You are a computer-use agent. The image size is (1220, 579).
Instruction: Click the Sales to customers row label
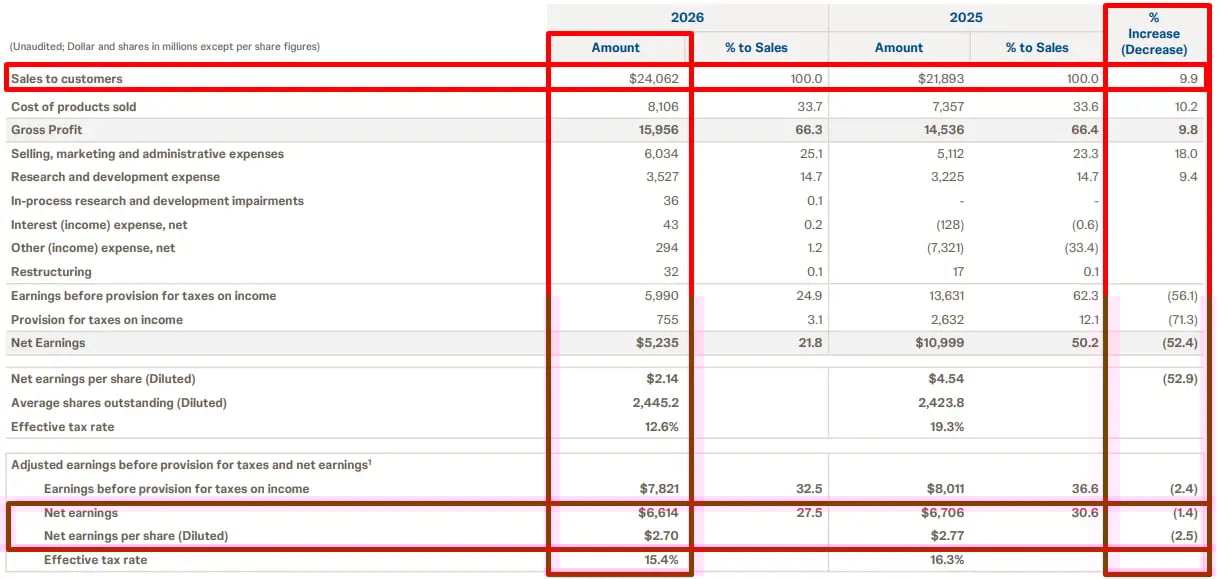[67, 78]
